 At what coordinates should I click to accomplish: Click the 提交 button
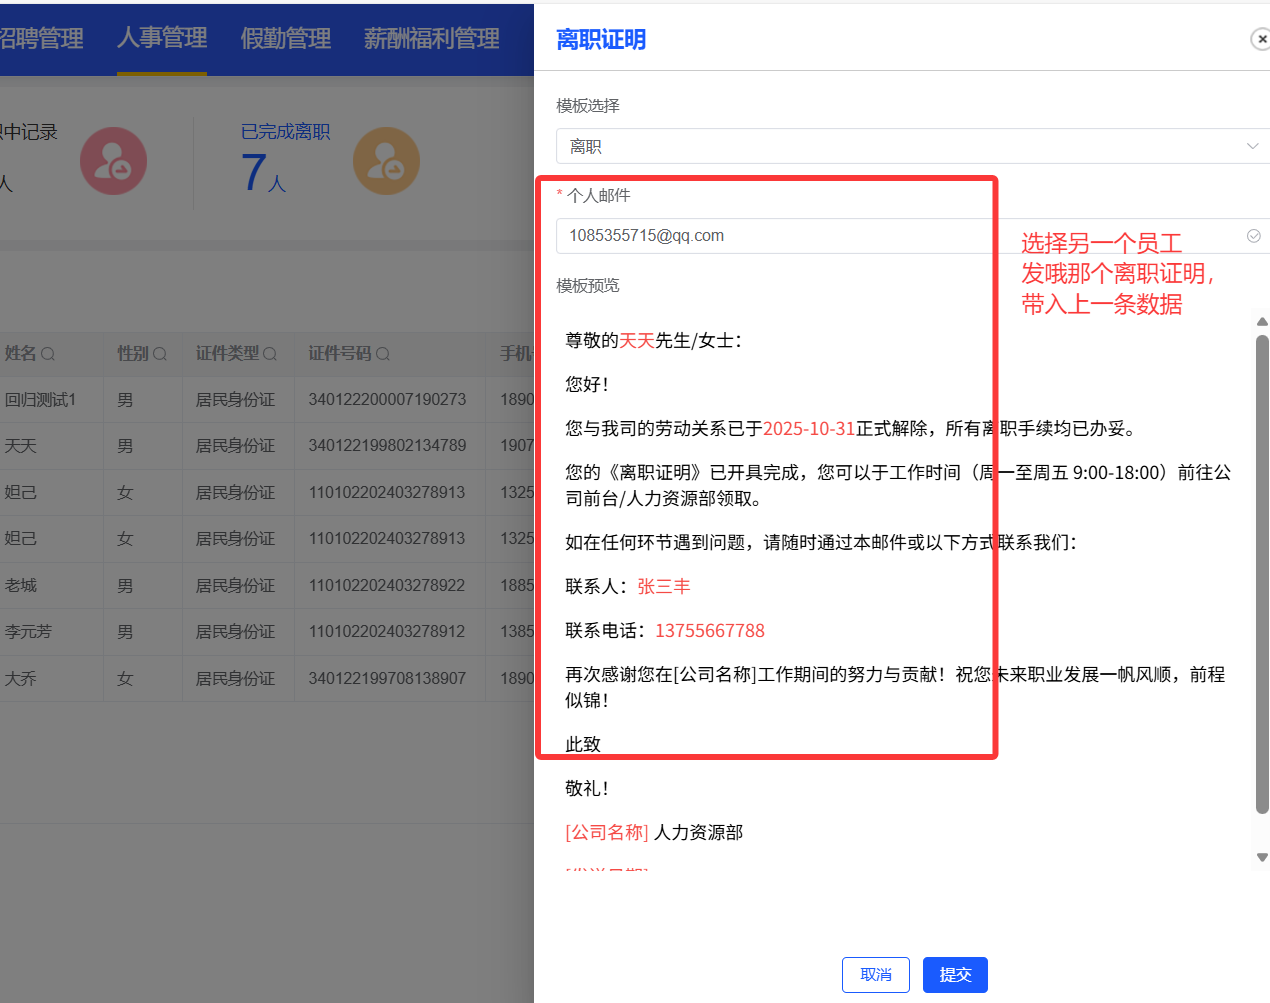pos(955,975)
